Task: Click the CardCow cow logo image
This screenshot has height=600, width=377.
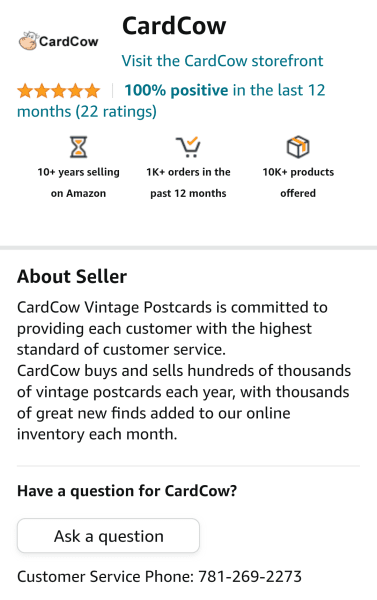Action: tap(58, 41)
